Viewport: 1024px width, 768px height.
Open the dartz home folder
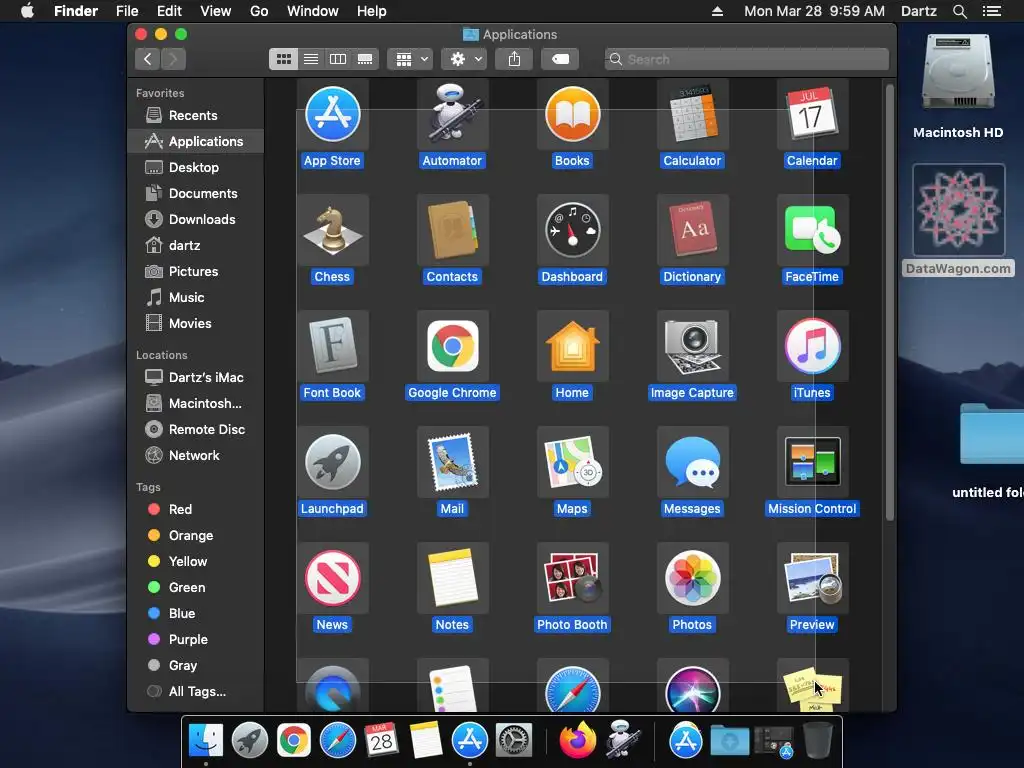point(195,246)
